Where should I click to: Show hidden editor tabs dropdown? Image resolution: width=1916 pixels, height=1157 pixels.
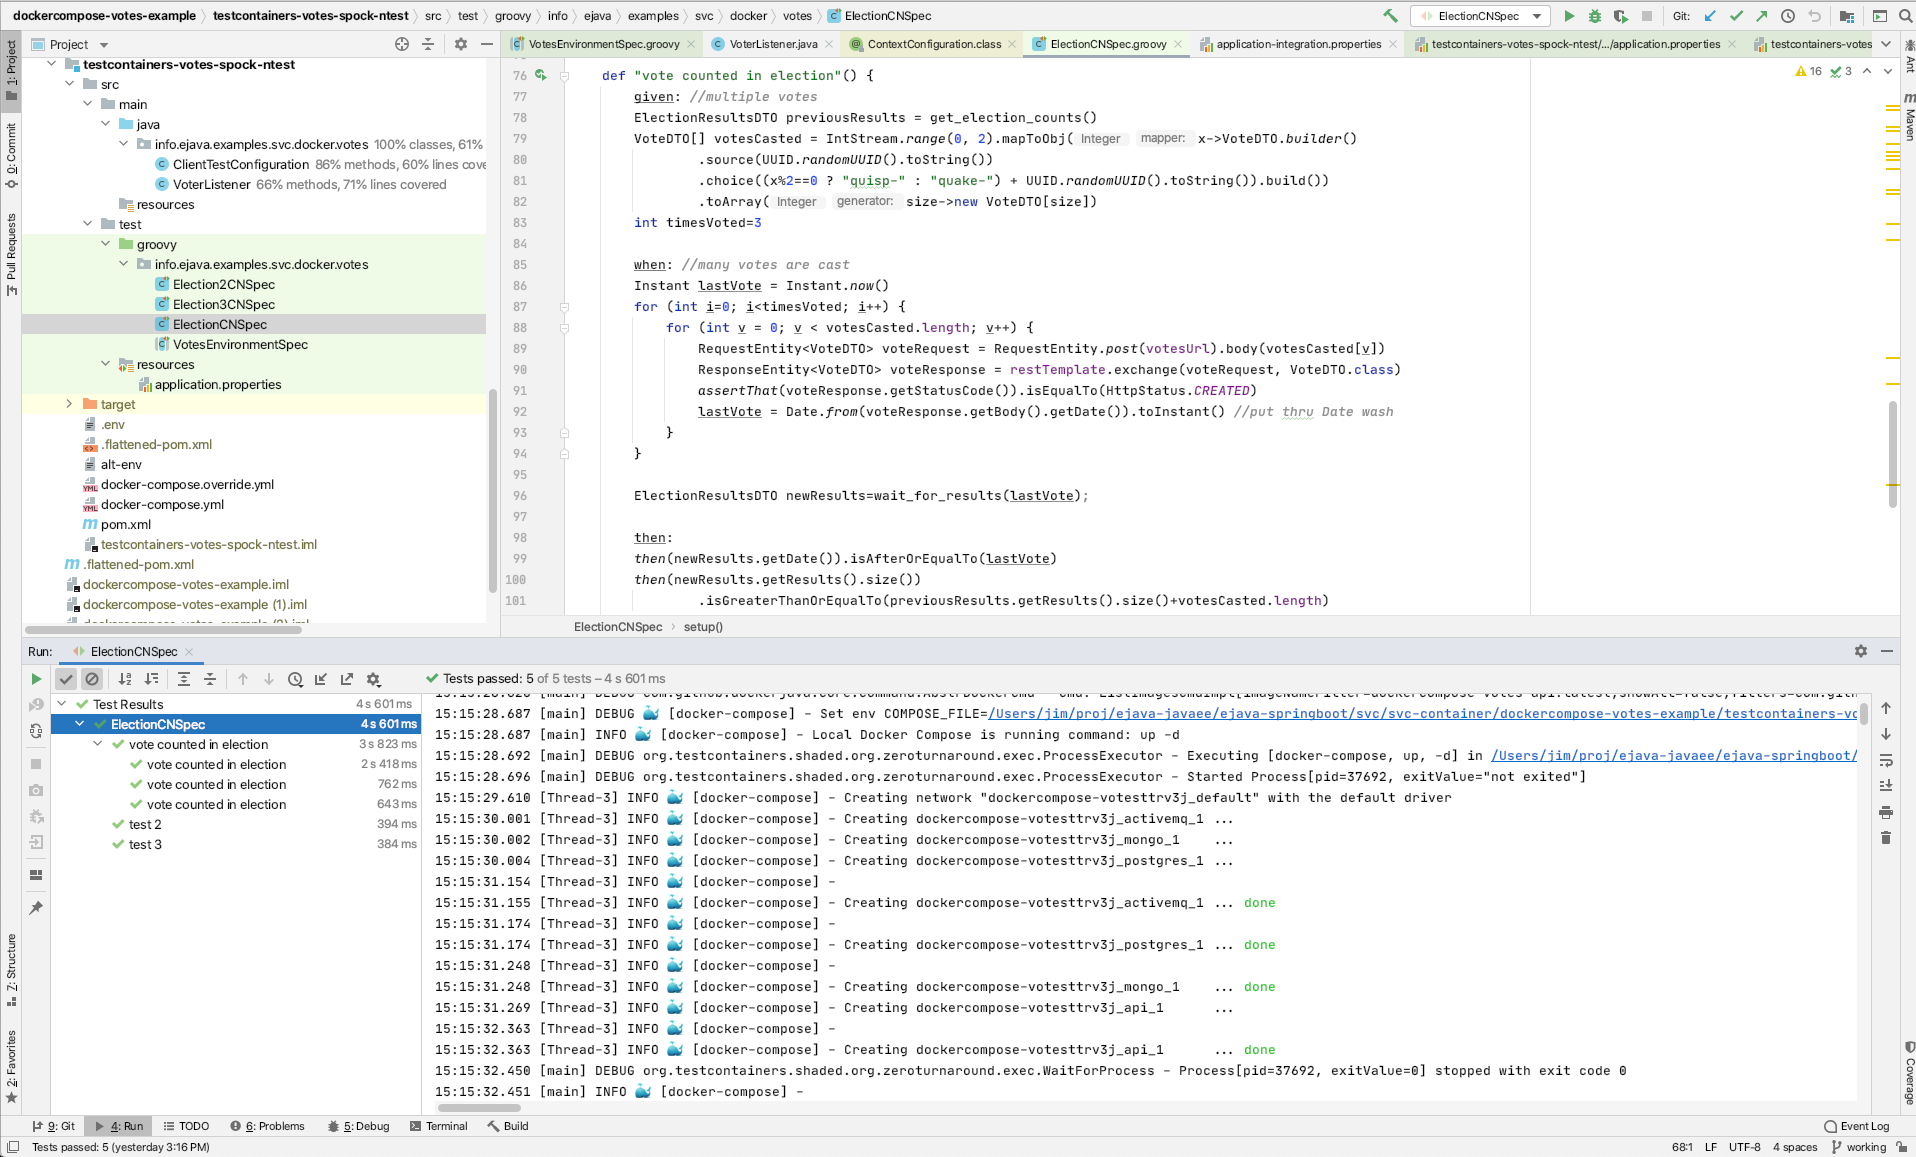(x=1886, y=44)
